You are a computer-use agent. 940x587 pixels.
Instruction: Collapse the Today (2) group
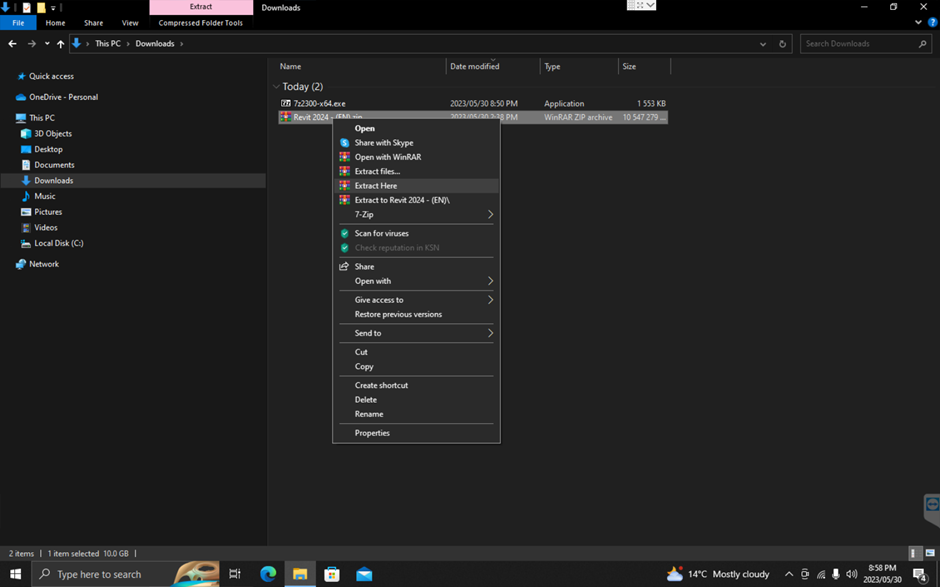coord(276,87)
